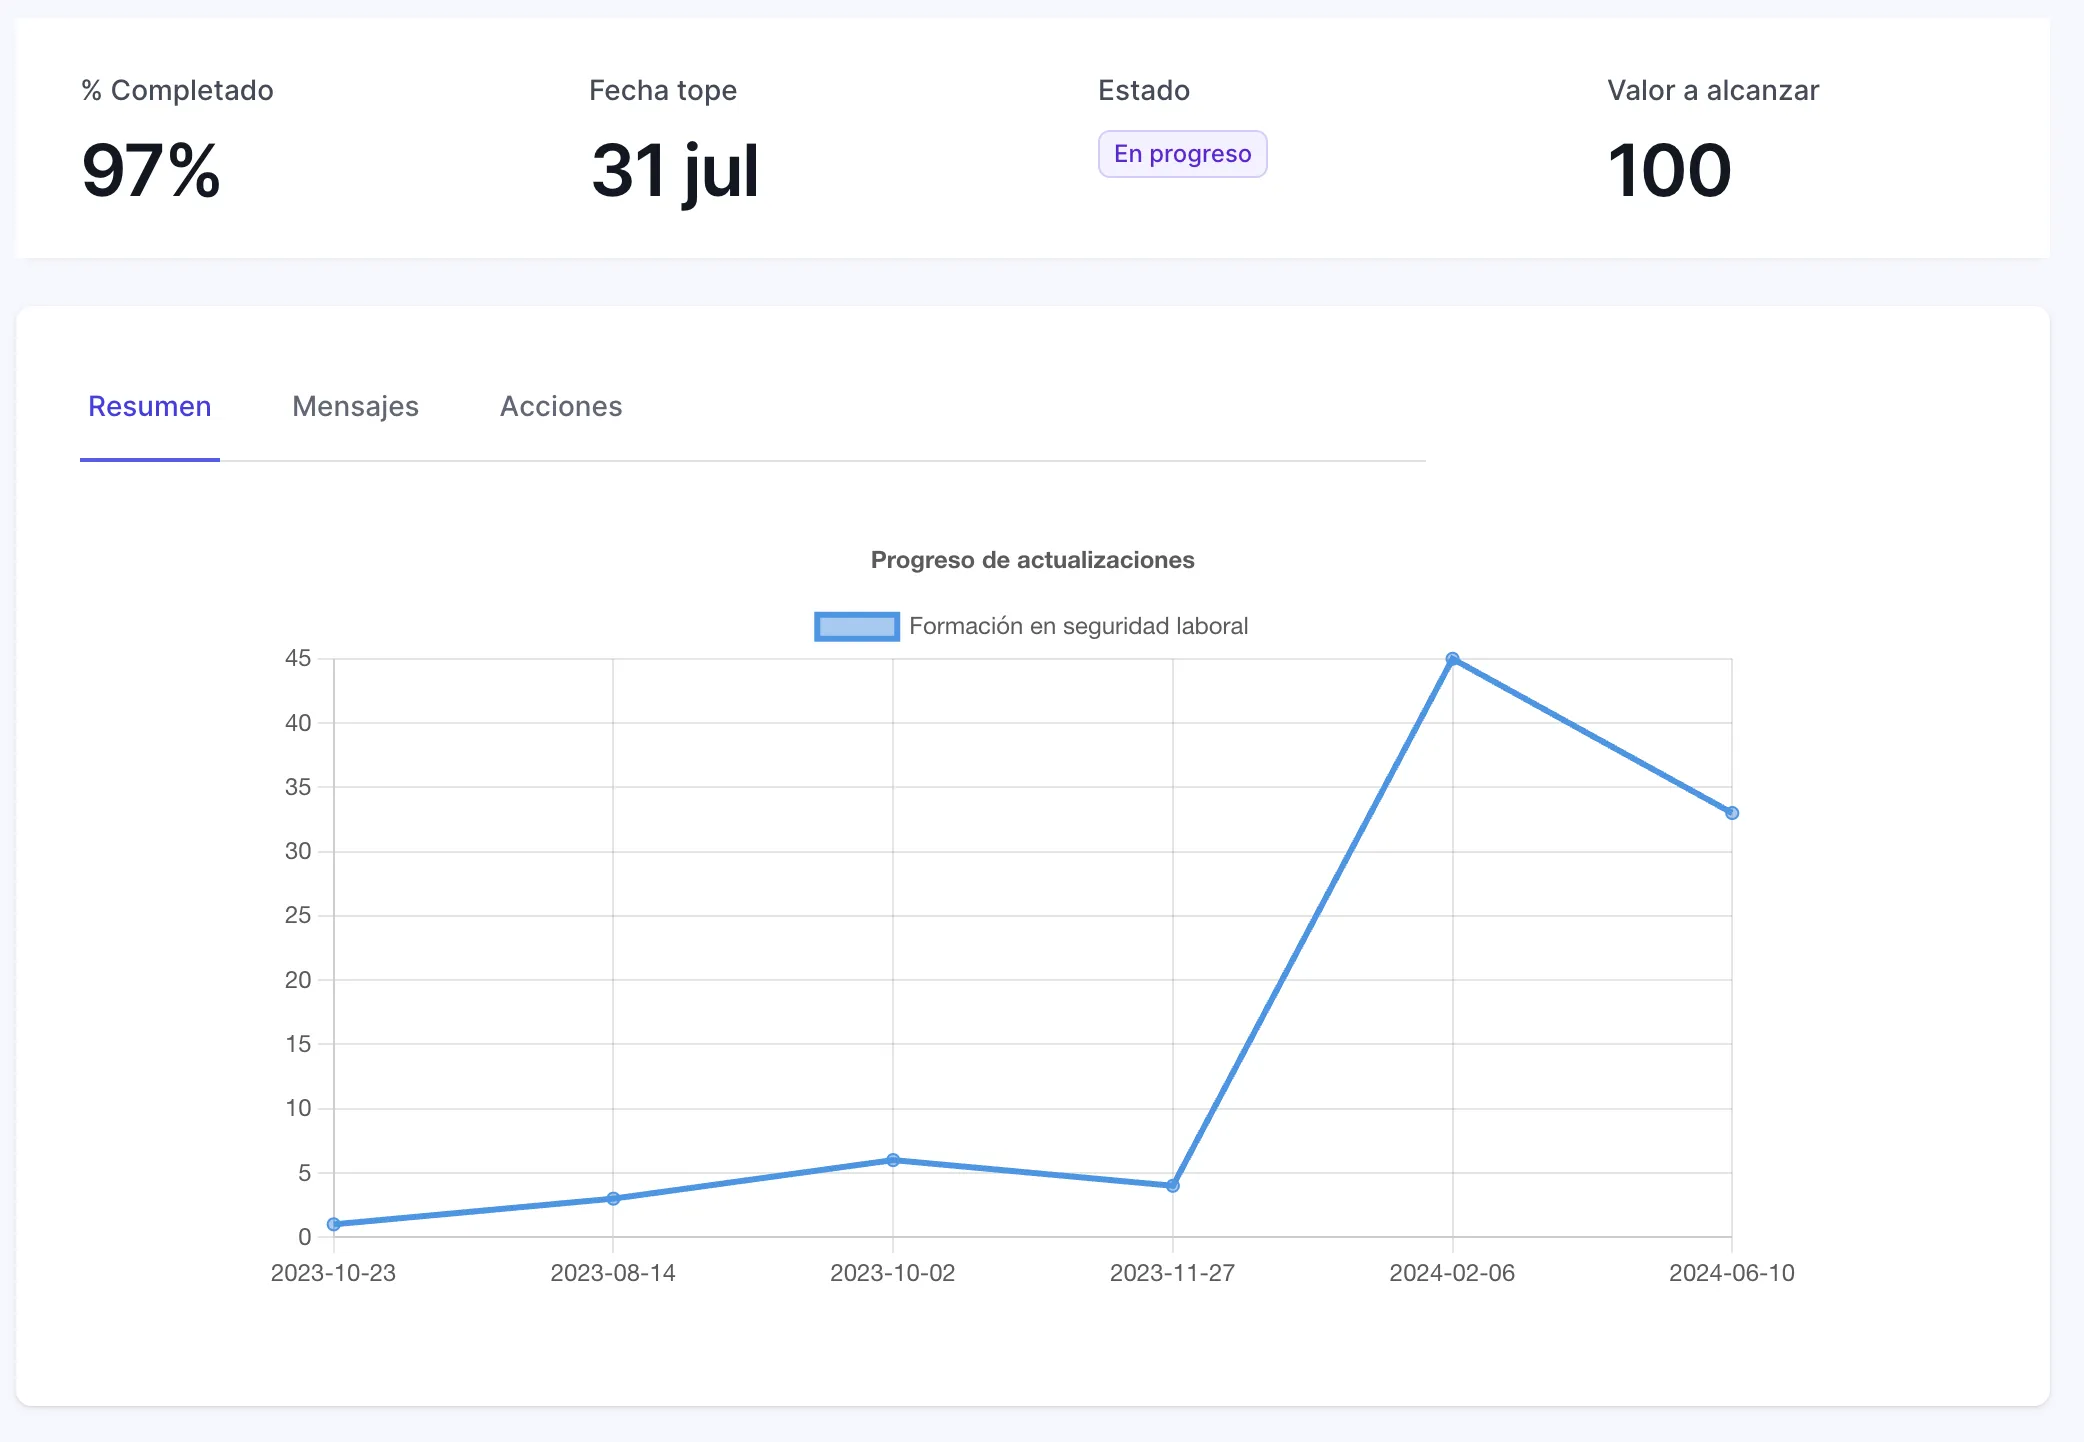
Task: Click the 97% completed value
Action: (151, 171)
